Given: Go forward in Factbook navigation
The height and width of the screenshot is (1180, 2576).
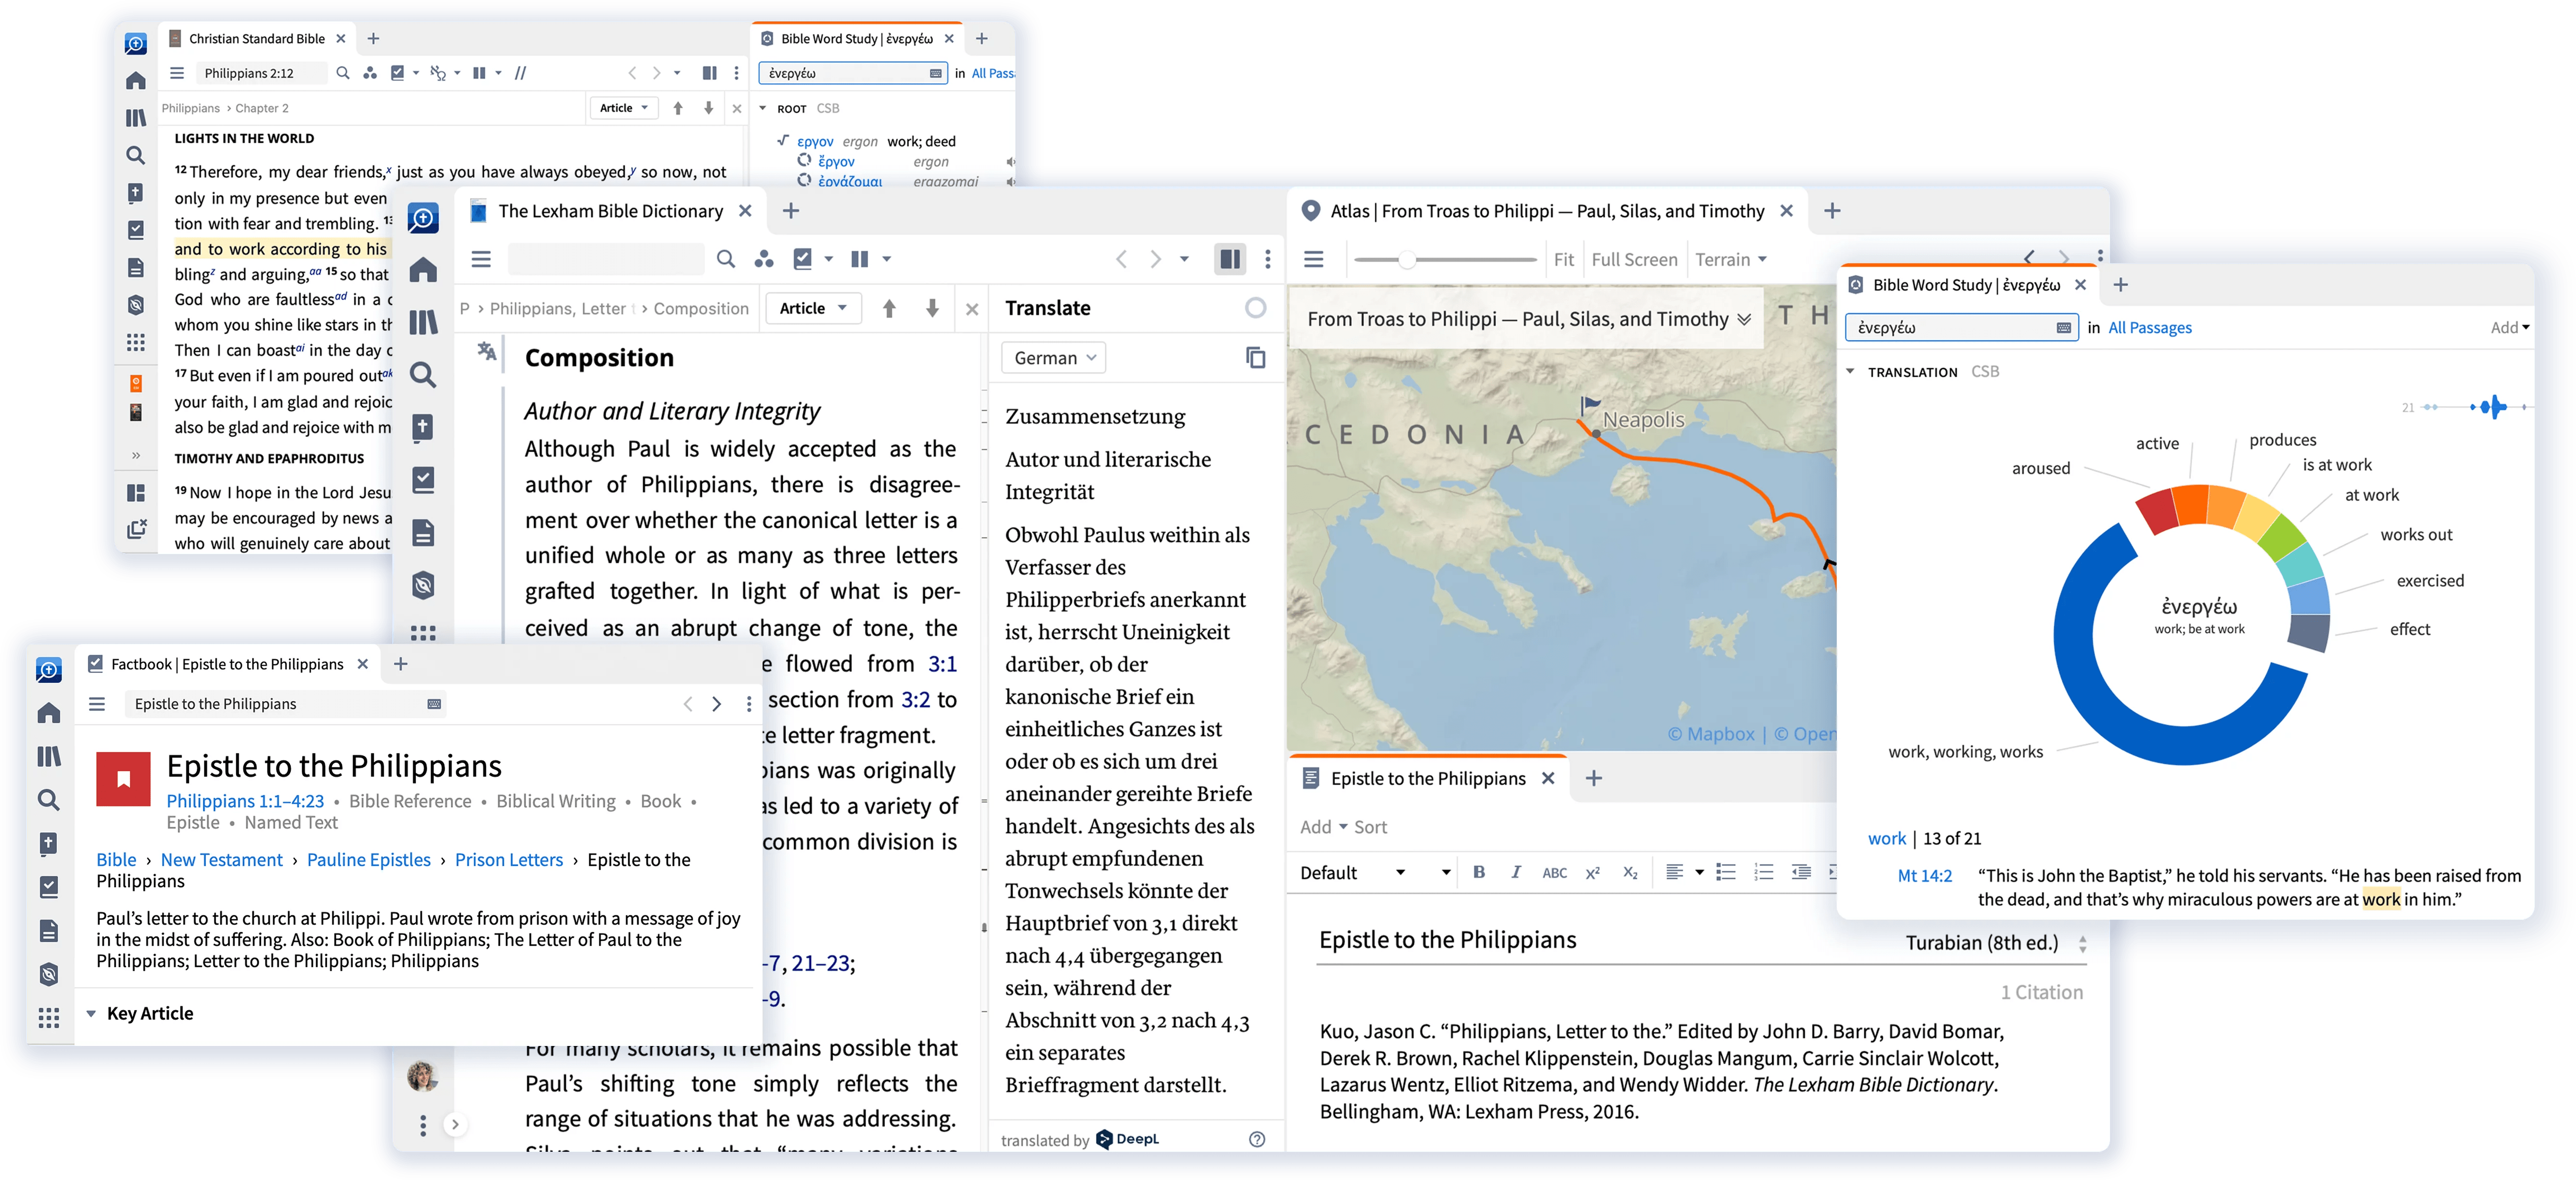Looking at the screenshot, I should point(716,704).
